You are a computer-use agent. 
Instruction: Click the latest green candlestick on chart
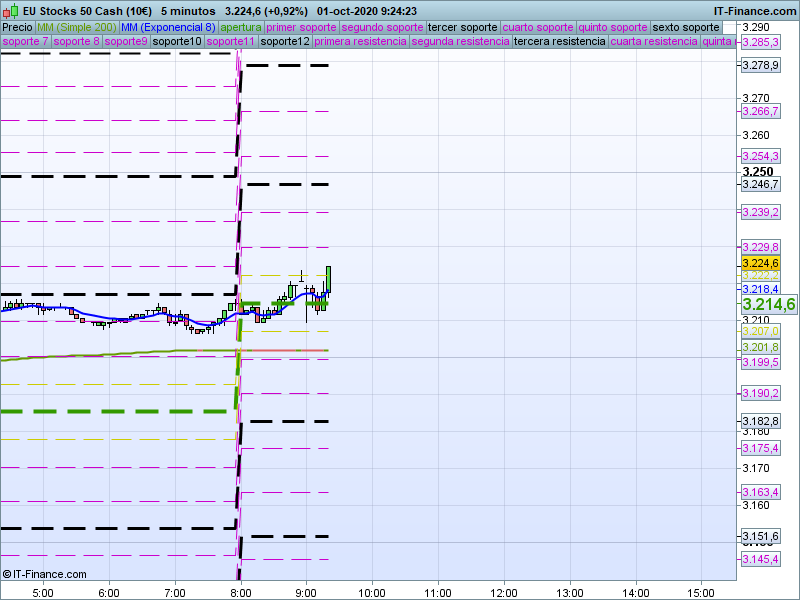click(329, 279)
